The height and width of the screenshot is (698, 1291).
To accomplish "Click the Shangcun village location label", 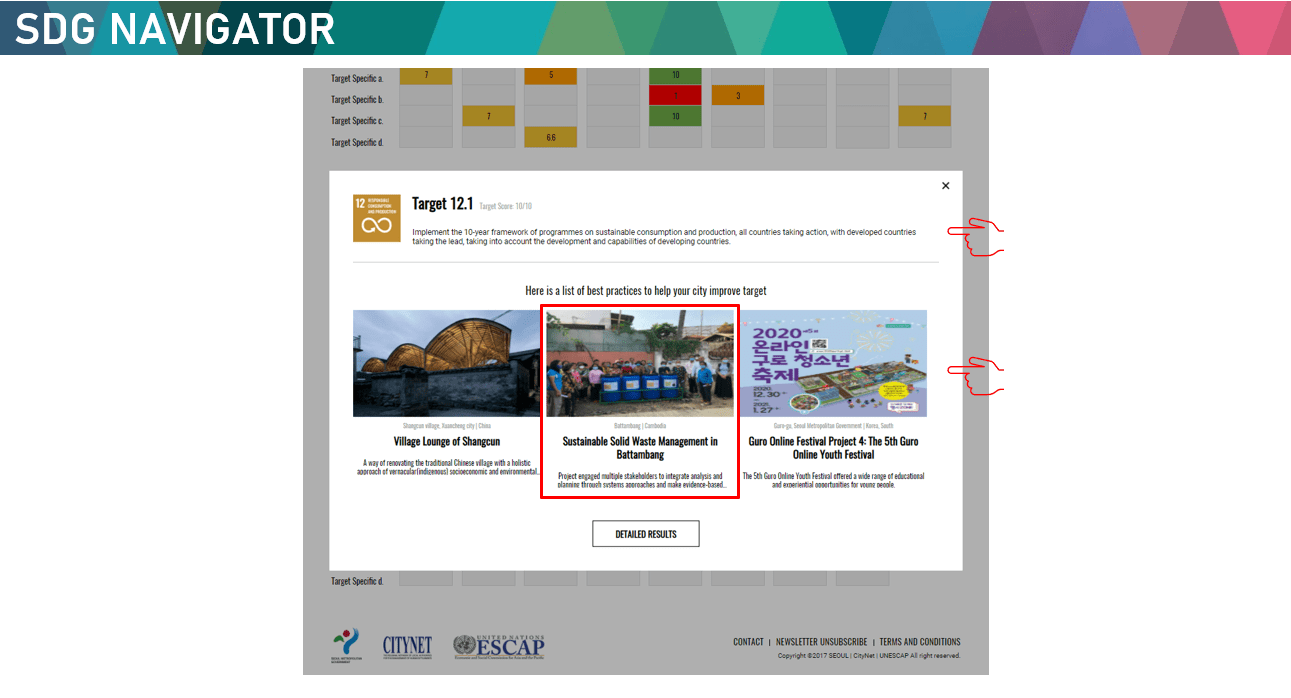I will tap(447, 426).
